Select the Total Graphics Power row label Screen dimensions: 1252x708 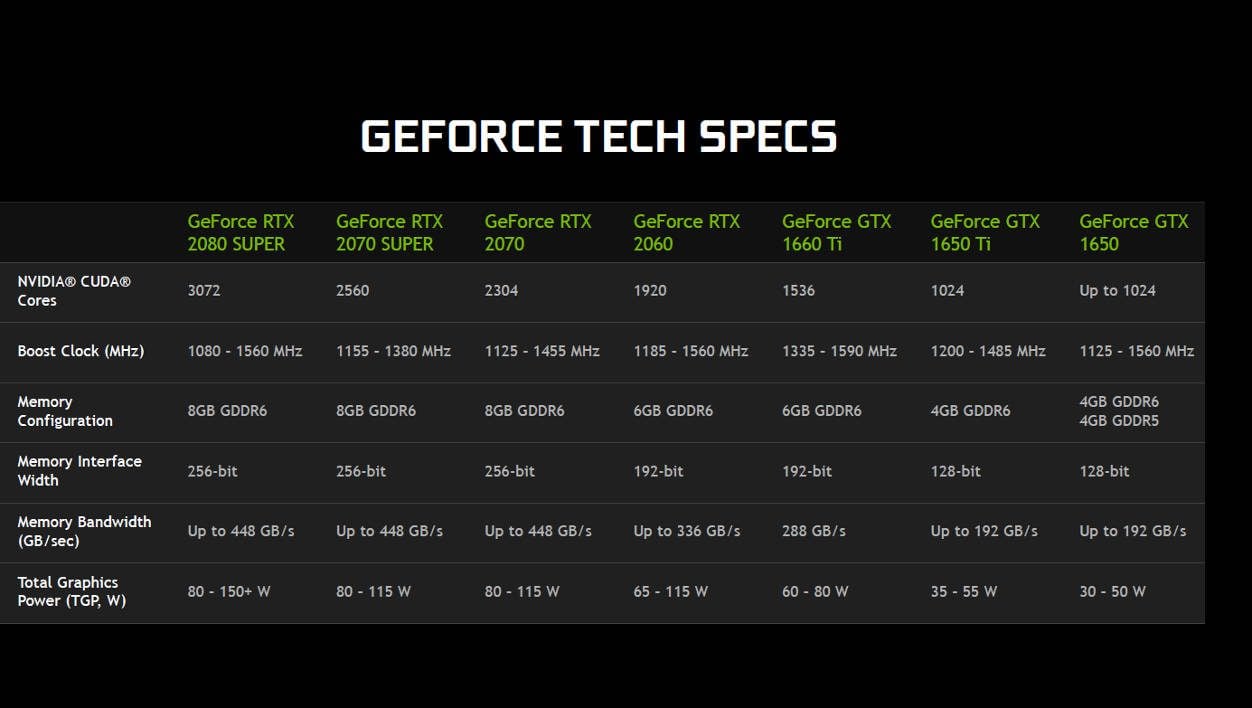pyautogui.click(x=72, y=591)
